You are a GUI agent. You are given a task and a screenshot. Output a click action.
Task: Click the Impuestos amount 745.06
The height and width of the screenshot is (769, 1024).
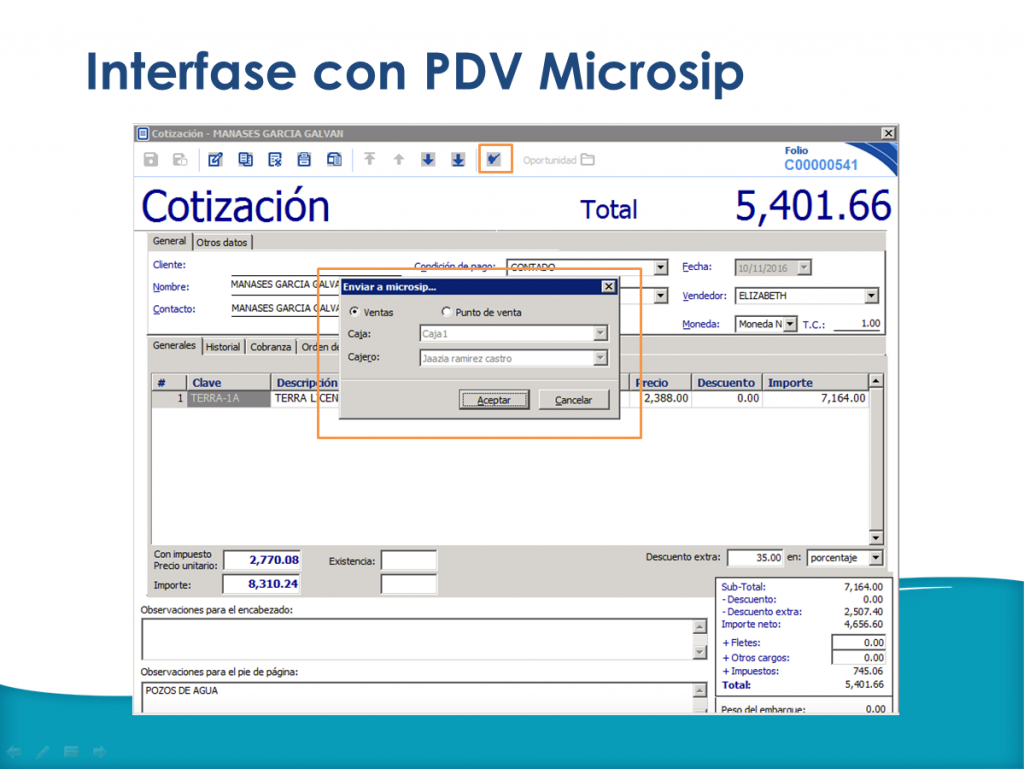point(867,671)
